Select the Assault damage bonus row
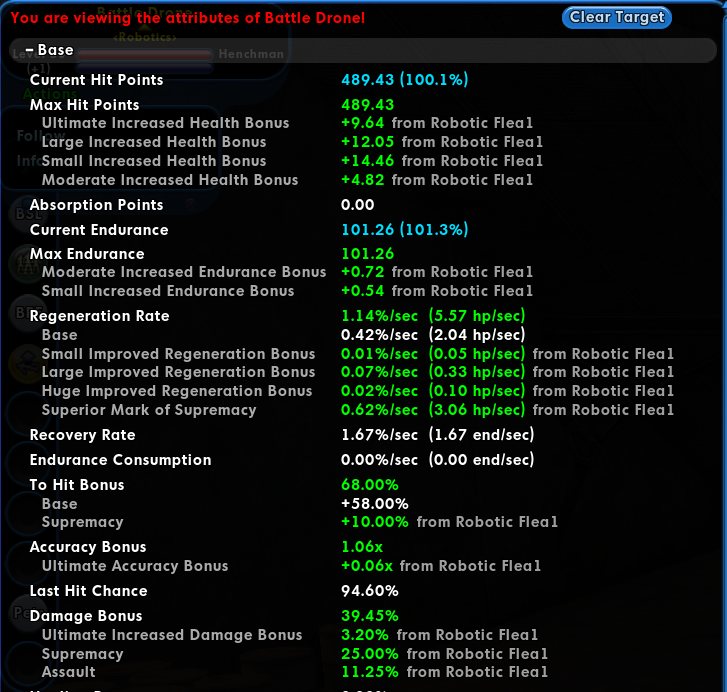 (295, 672)
